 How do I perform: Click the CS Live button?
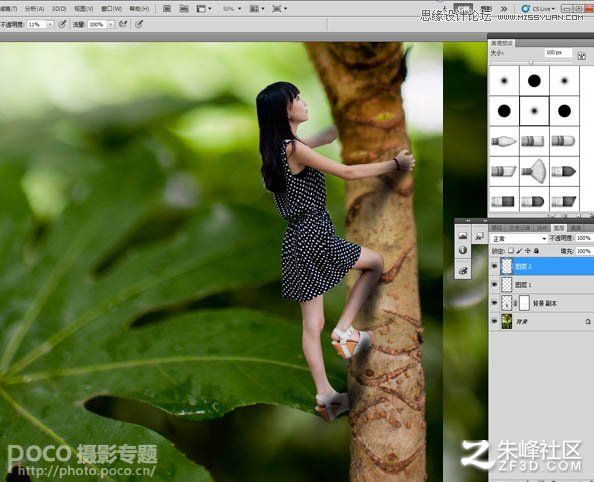(538, 8)
